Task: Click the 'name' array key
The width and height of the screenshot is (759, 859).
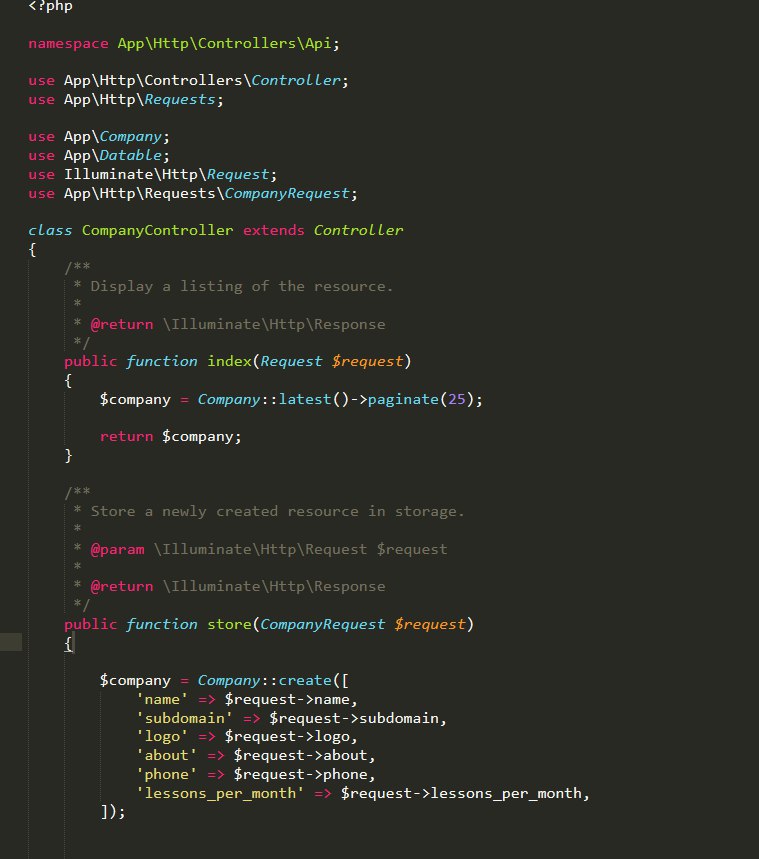Action: (162, 700)
